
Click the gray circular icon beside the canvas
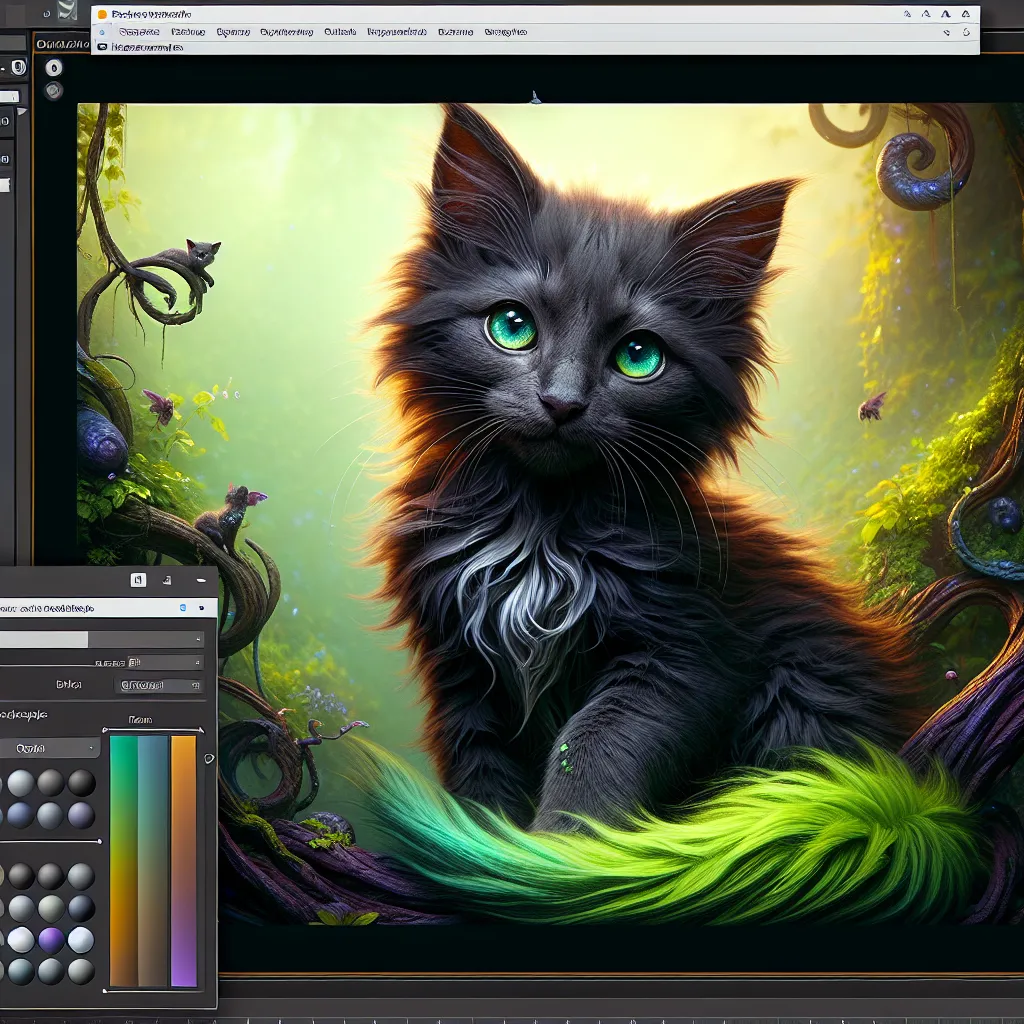[x=53, y=91]
